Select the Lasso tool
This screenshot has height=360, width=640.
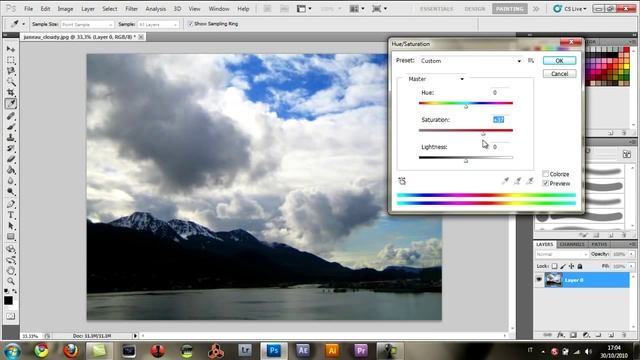11,71
